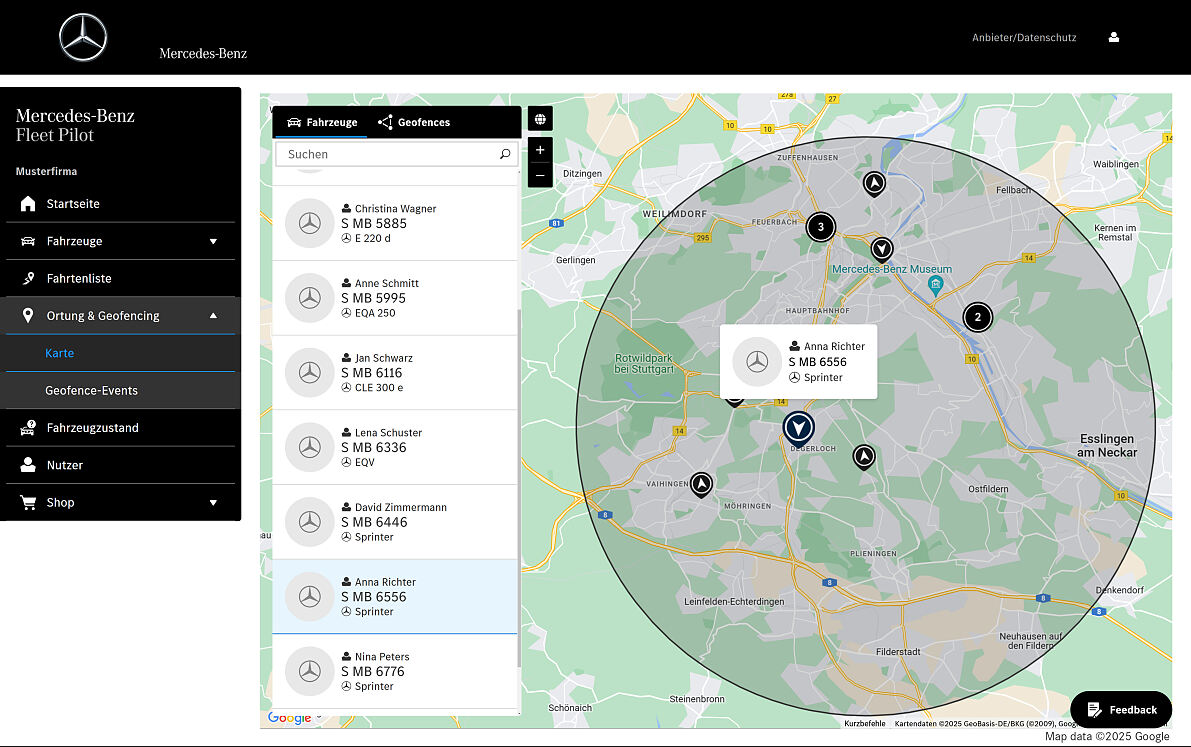
Task: Zoom out using the minus button
Action: tap(540, 176)
